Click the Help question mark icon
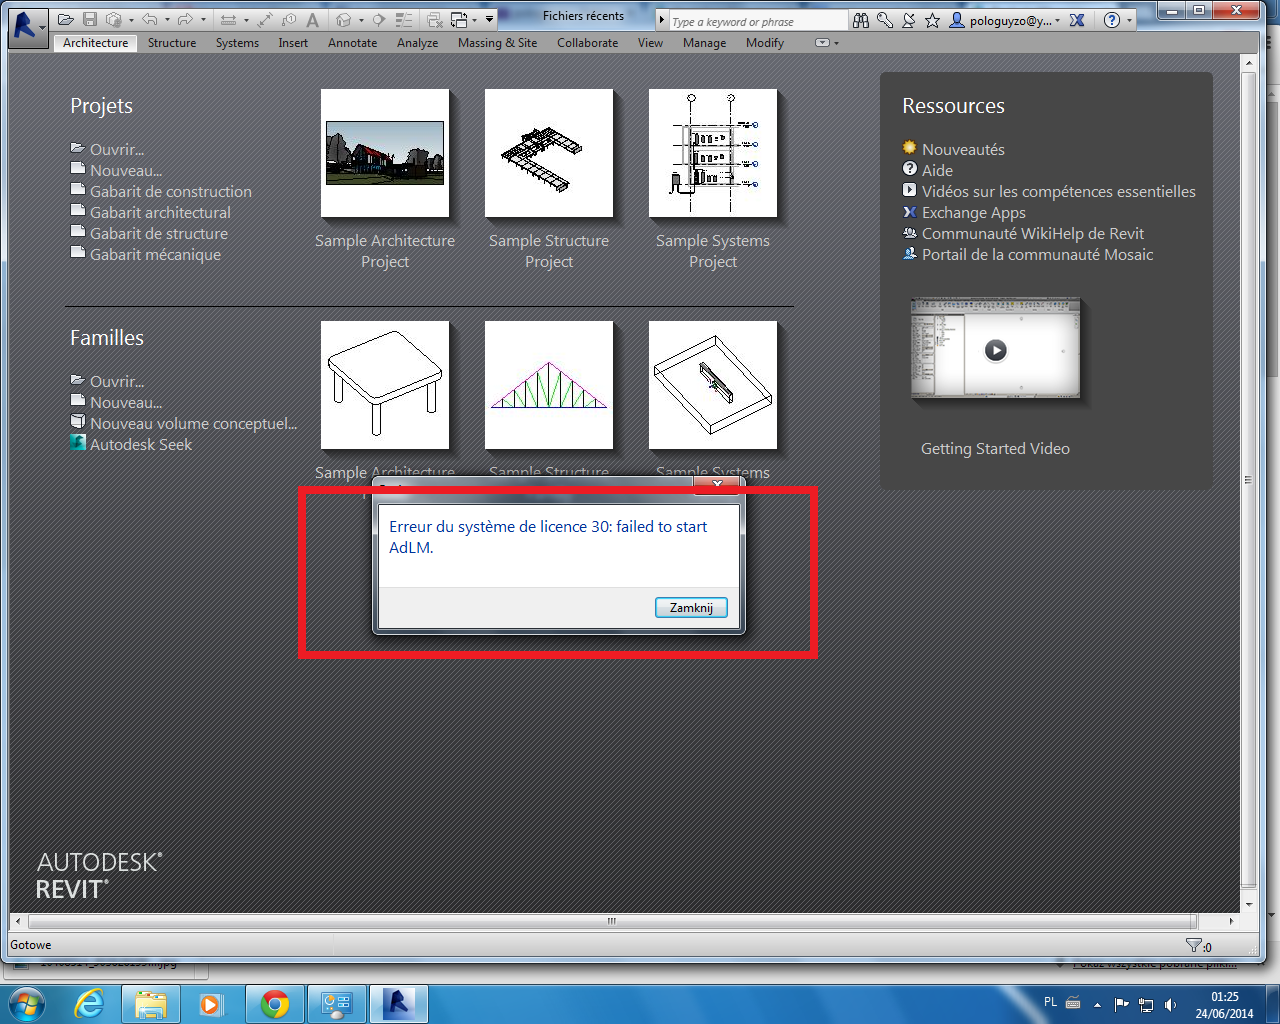The height and width of the screenshot is (1024, 1280). (1112, 20)
